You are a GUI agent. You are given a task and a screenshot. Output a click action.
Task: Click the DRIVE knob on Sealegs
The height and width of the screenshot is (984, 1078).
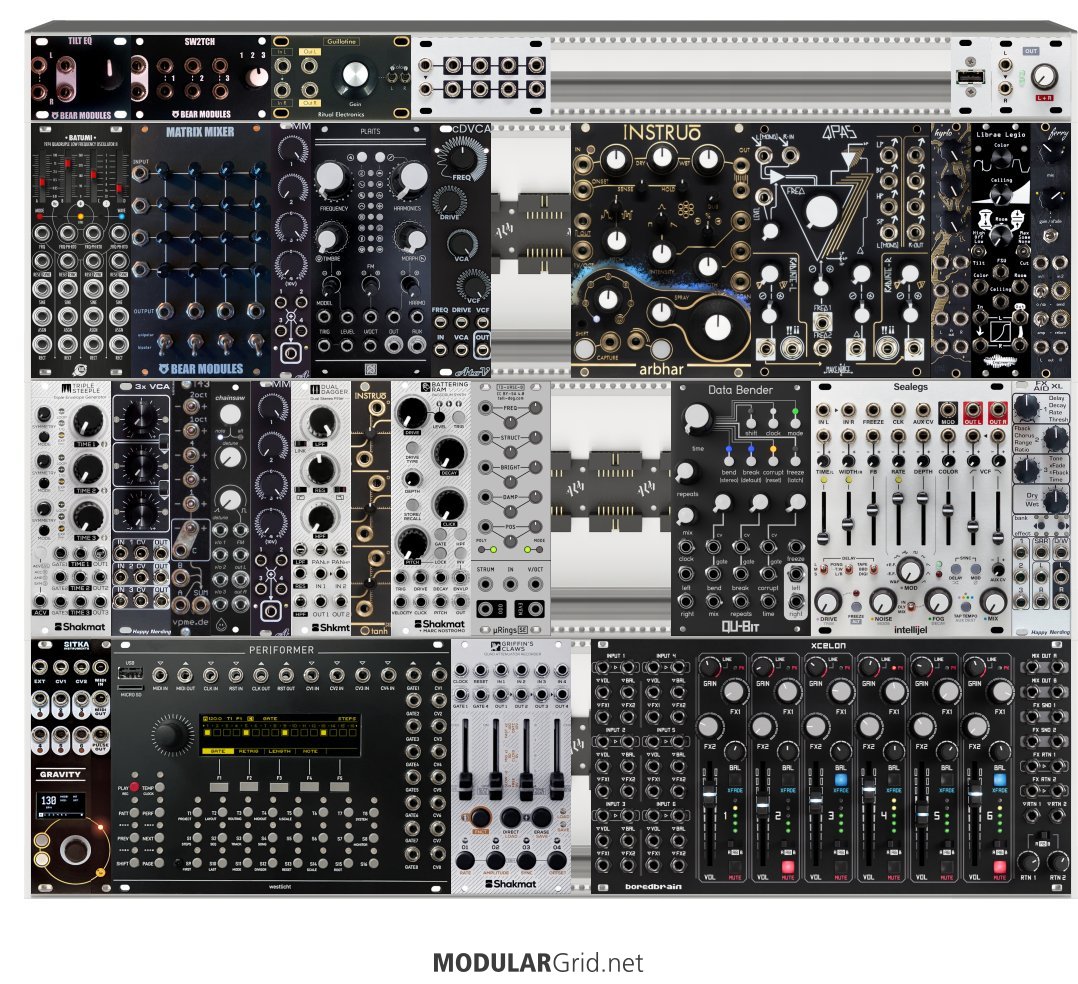(828, 602)
